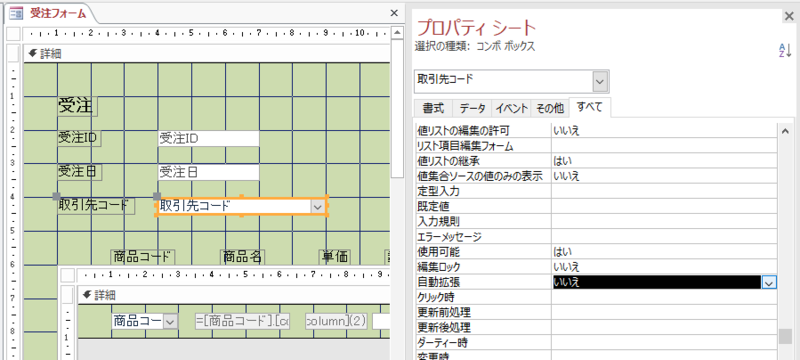This screenshot has width=800, height=360.
Task: Click the 値リストの編集の許可 property value
Action: [664, 131]
